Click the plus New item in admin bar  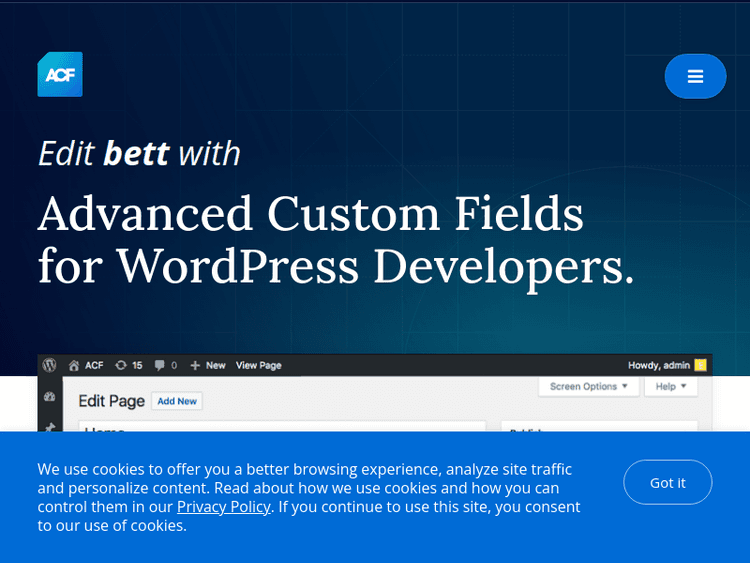[x=208, y=365]
